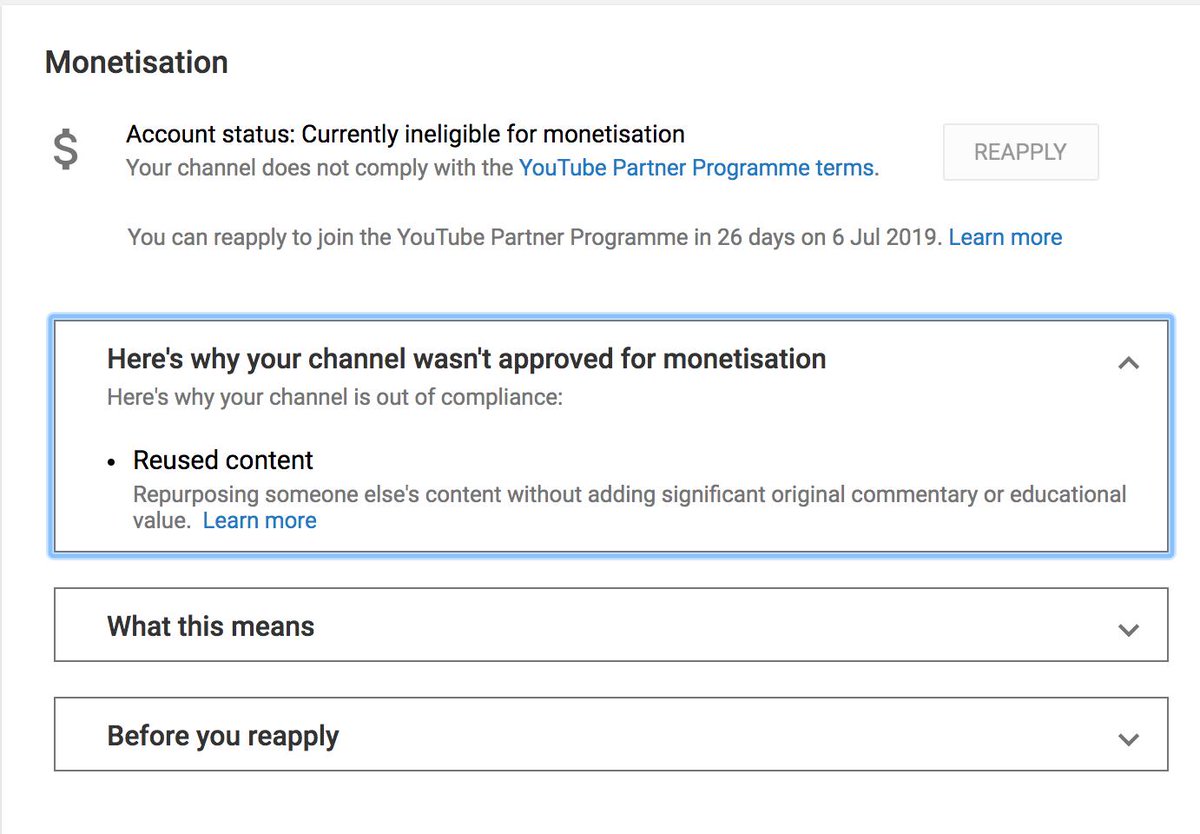The height and width of the screenshot is (834, 1200).
Task: Click 'Account status: Currently ineligible for monetisation' text
Action: point(405,134)
